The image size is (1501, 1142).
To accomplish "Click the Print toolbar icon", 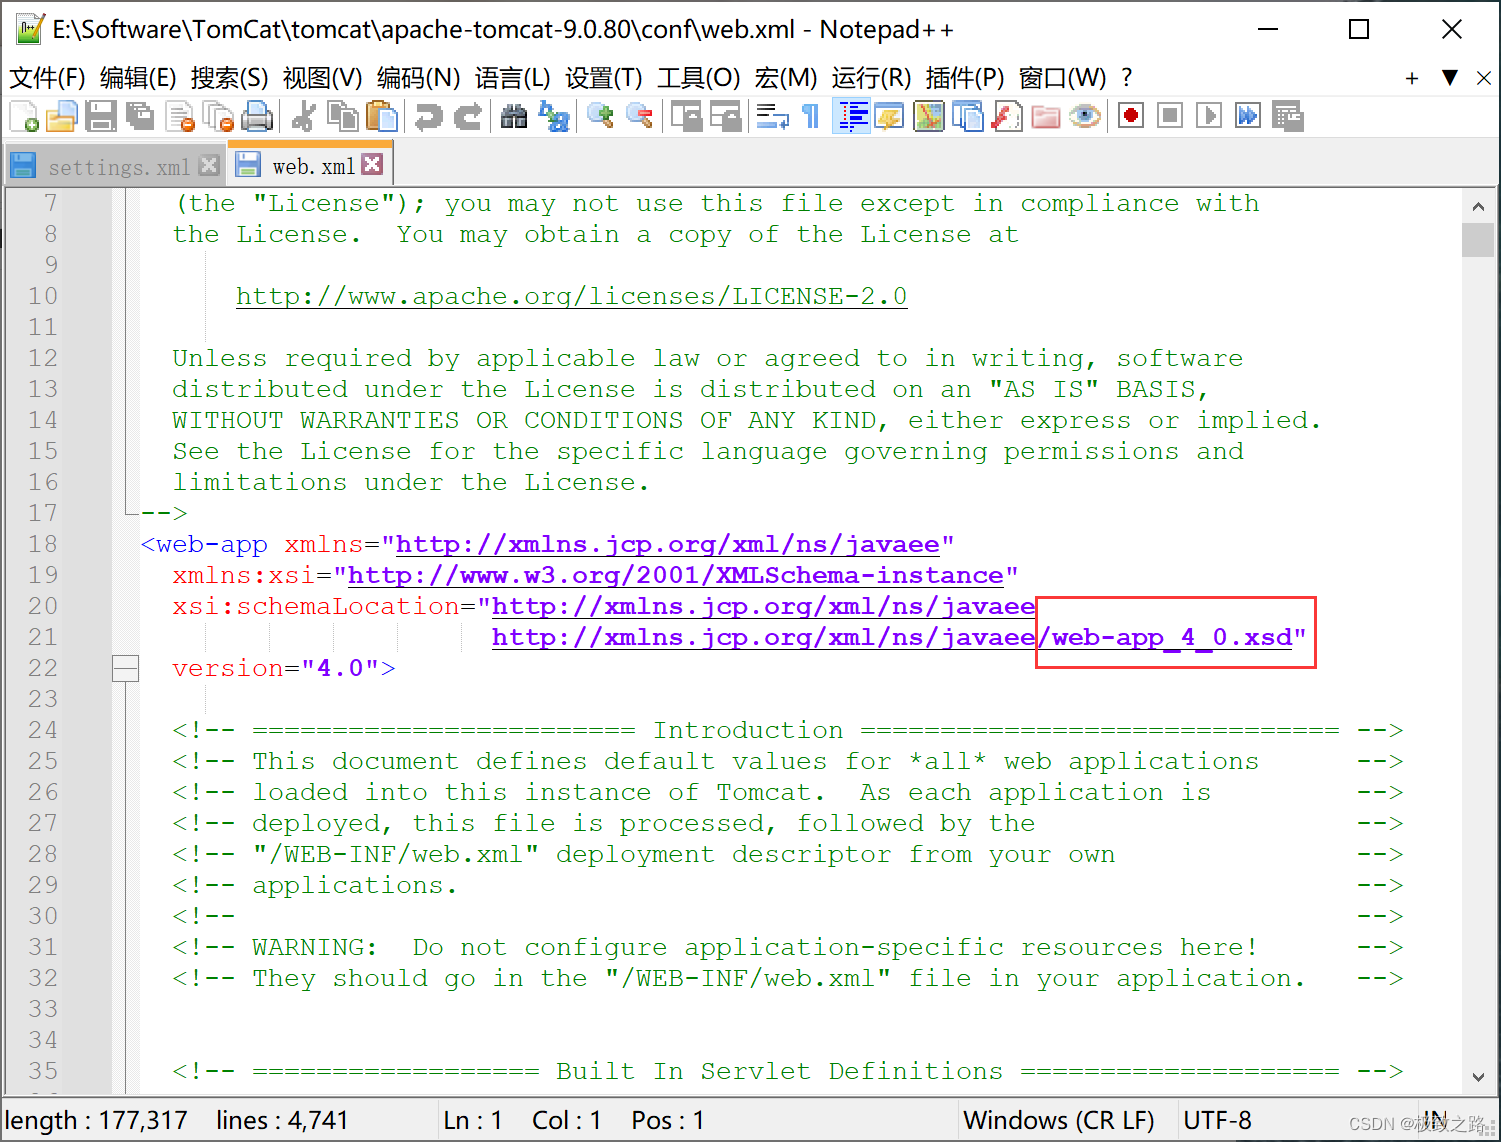I will pyautogui.click(x=257, y=117).
